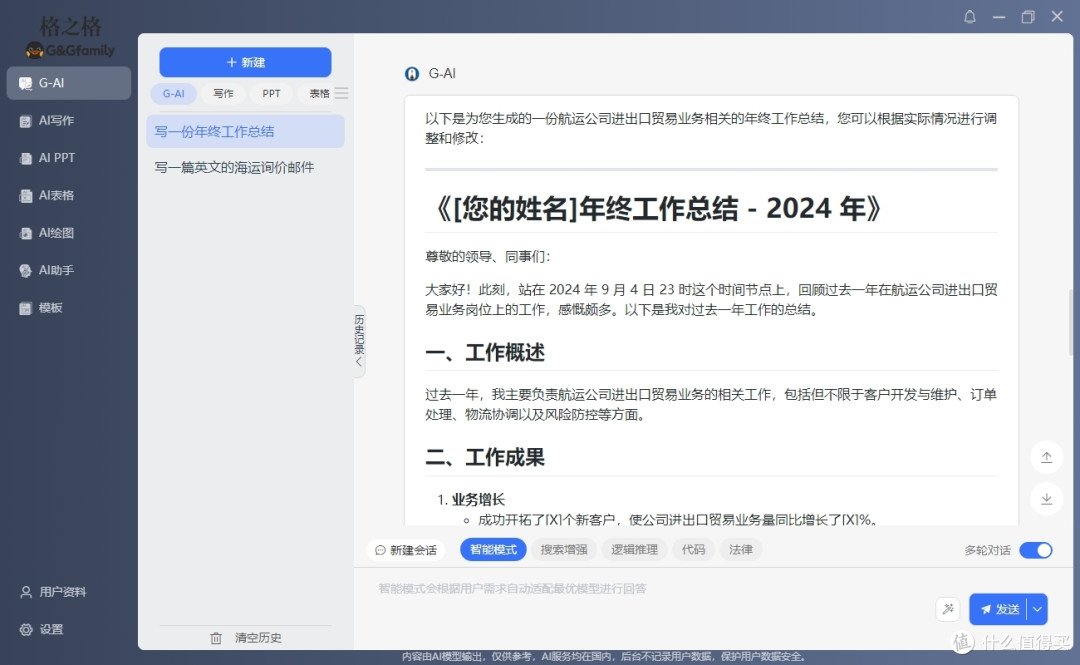Open the dropdown arrow next to 发送
Image resolution: width=1080 pixels, height=665 pixels.
(x=1037, y=609)
